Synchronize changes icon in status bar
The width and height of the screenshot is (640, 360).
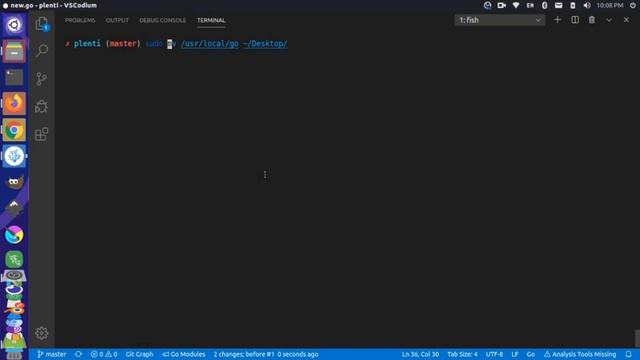[x=78, y=354]
